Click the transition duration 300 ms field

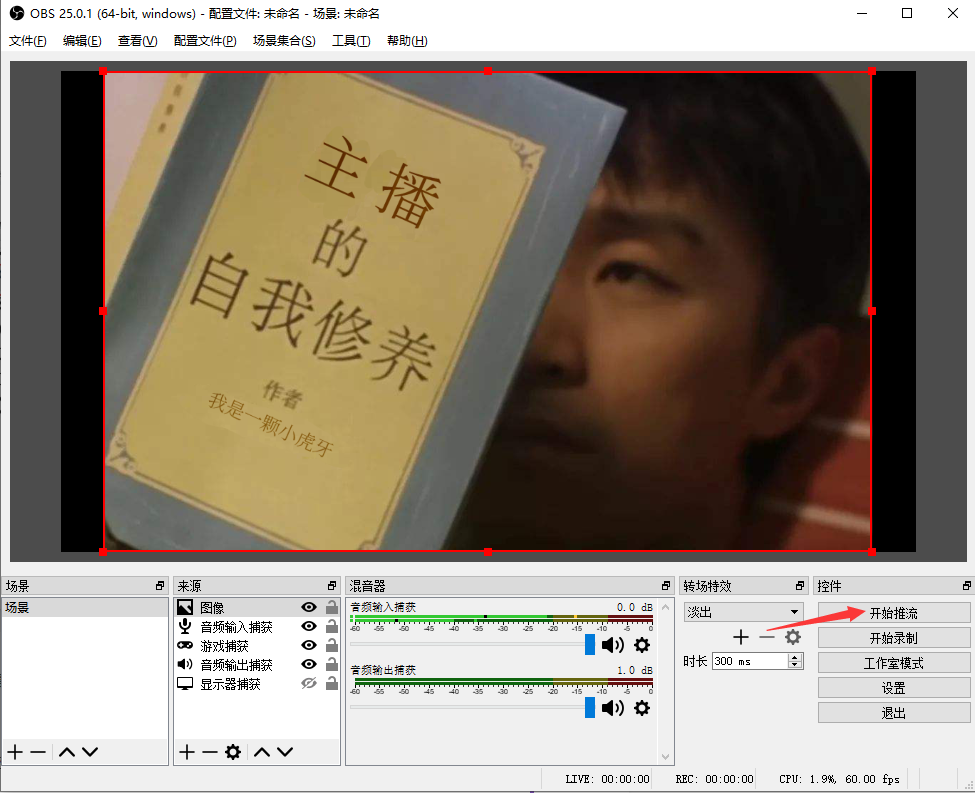point(750,661)
